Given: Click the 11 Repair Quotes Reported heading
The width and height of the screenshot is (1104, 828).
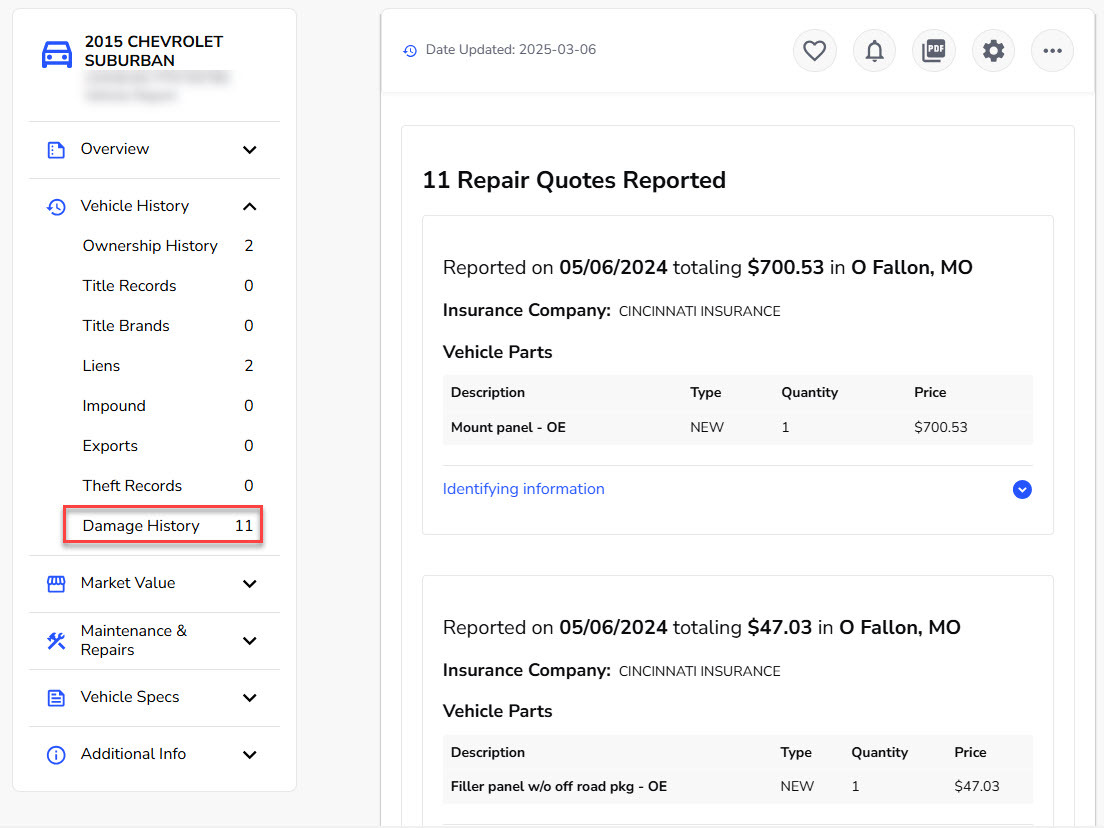Looking at the screenshot, I should point(574,180).
